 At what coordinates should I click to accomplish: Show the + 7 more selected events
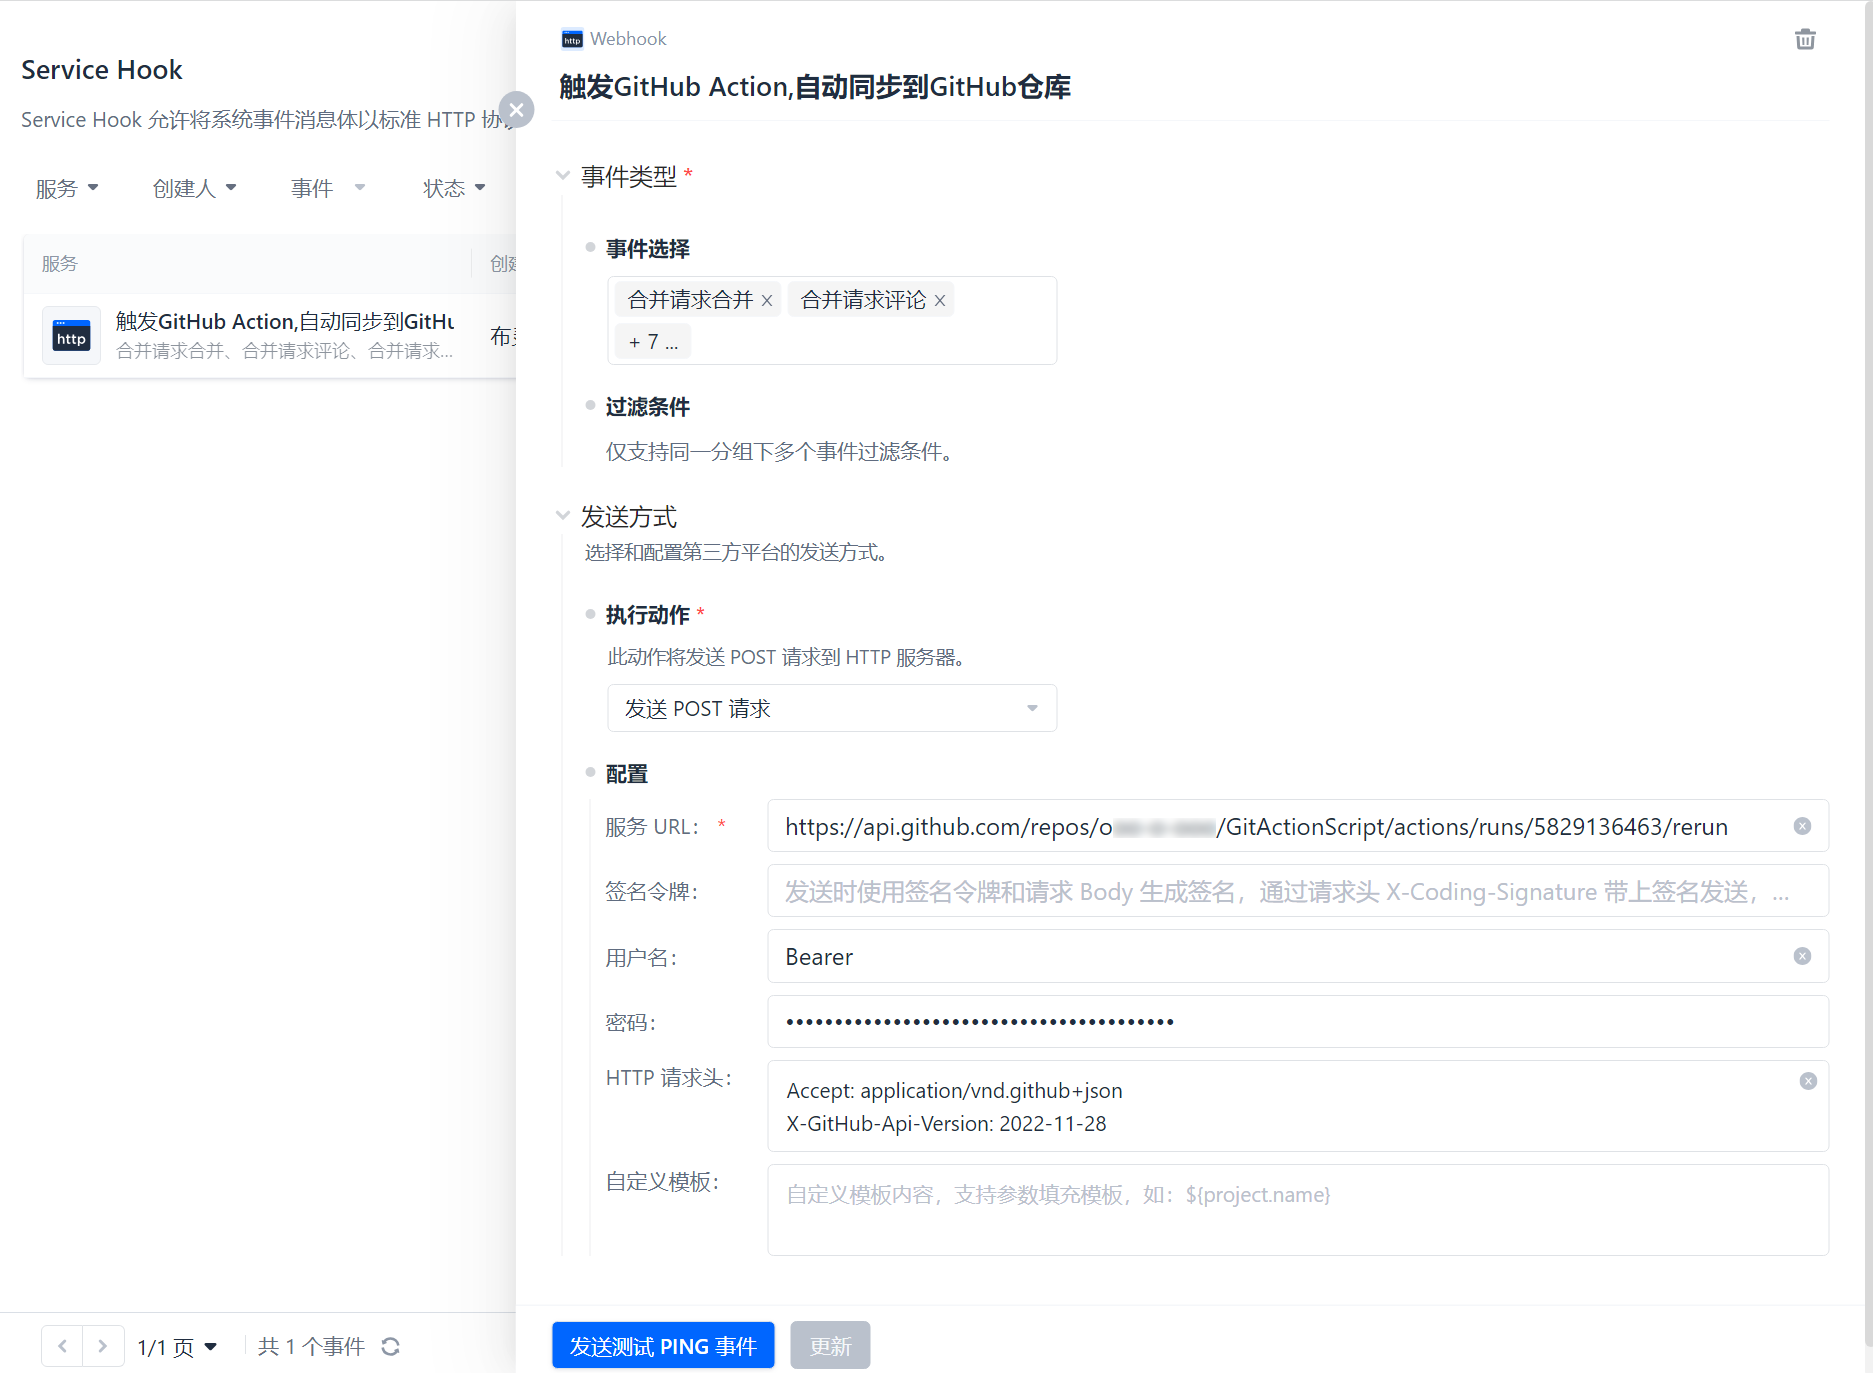pyautogui.click(x=653, y=342)
